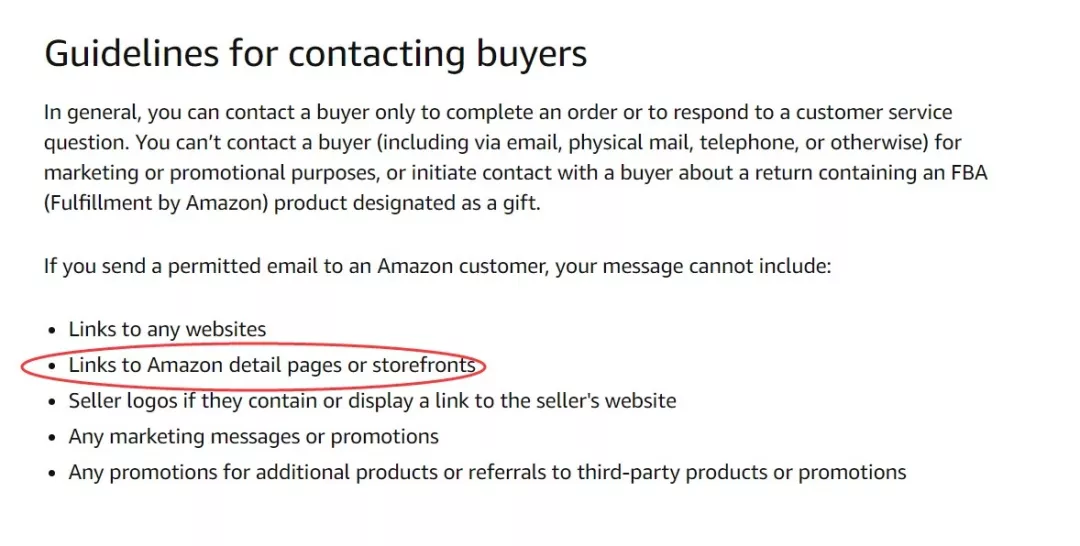Click the bullet dot before "Any marketing messages"

tap(53, 438)
